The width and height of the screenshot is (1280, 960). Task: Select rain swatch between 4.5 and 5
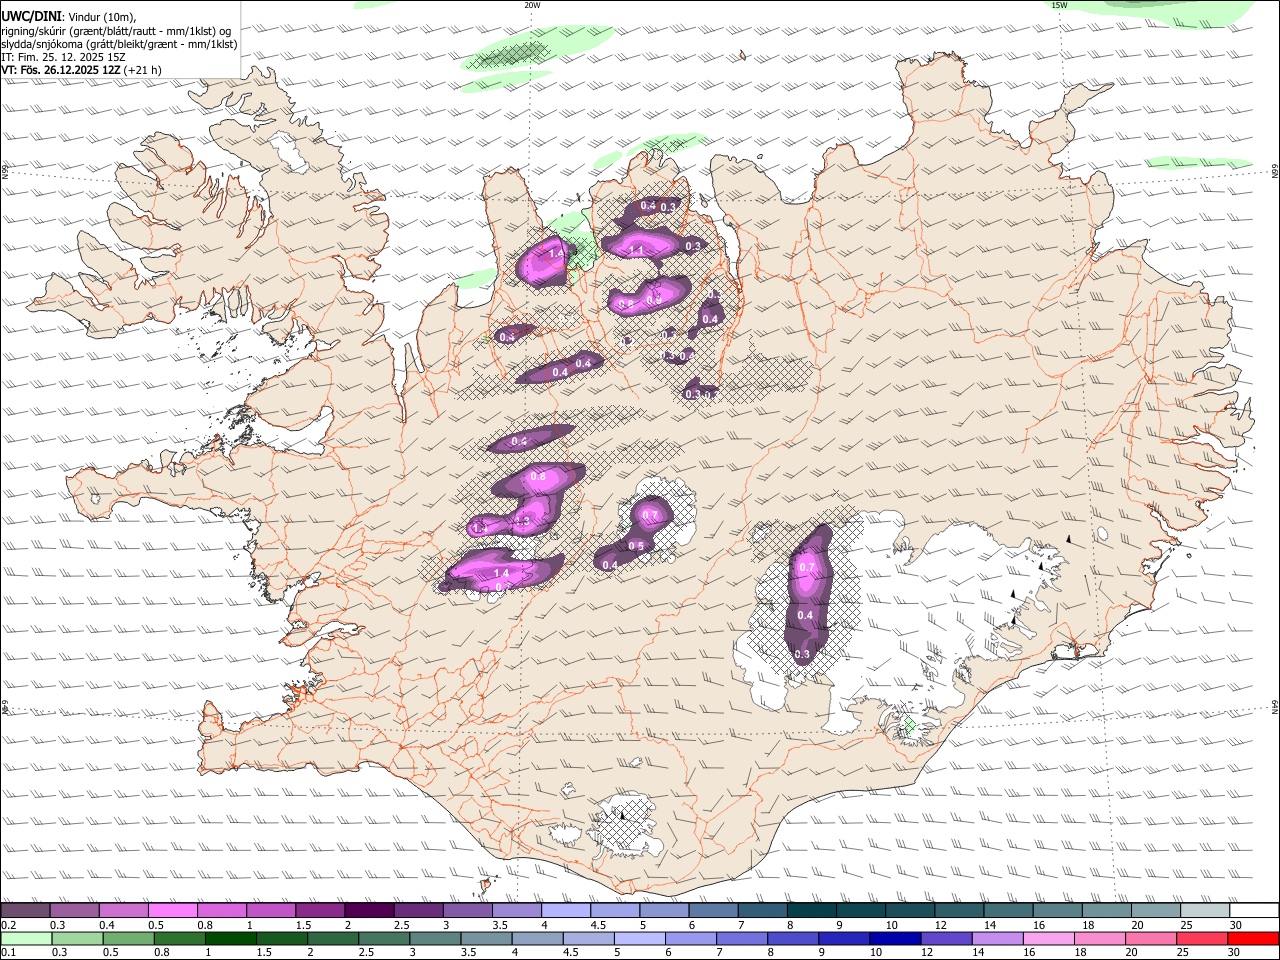click(x=588, y=939)
